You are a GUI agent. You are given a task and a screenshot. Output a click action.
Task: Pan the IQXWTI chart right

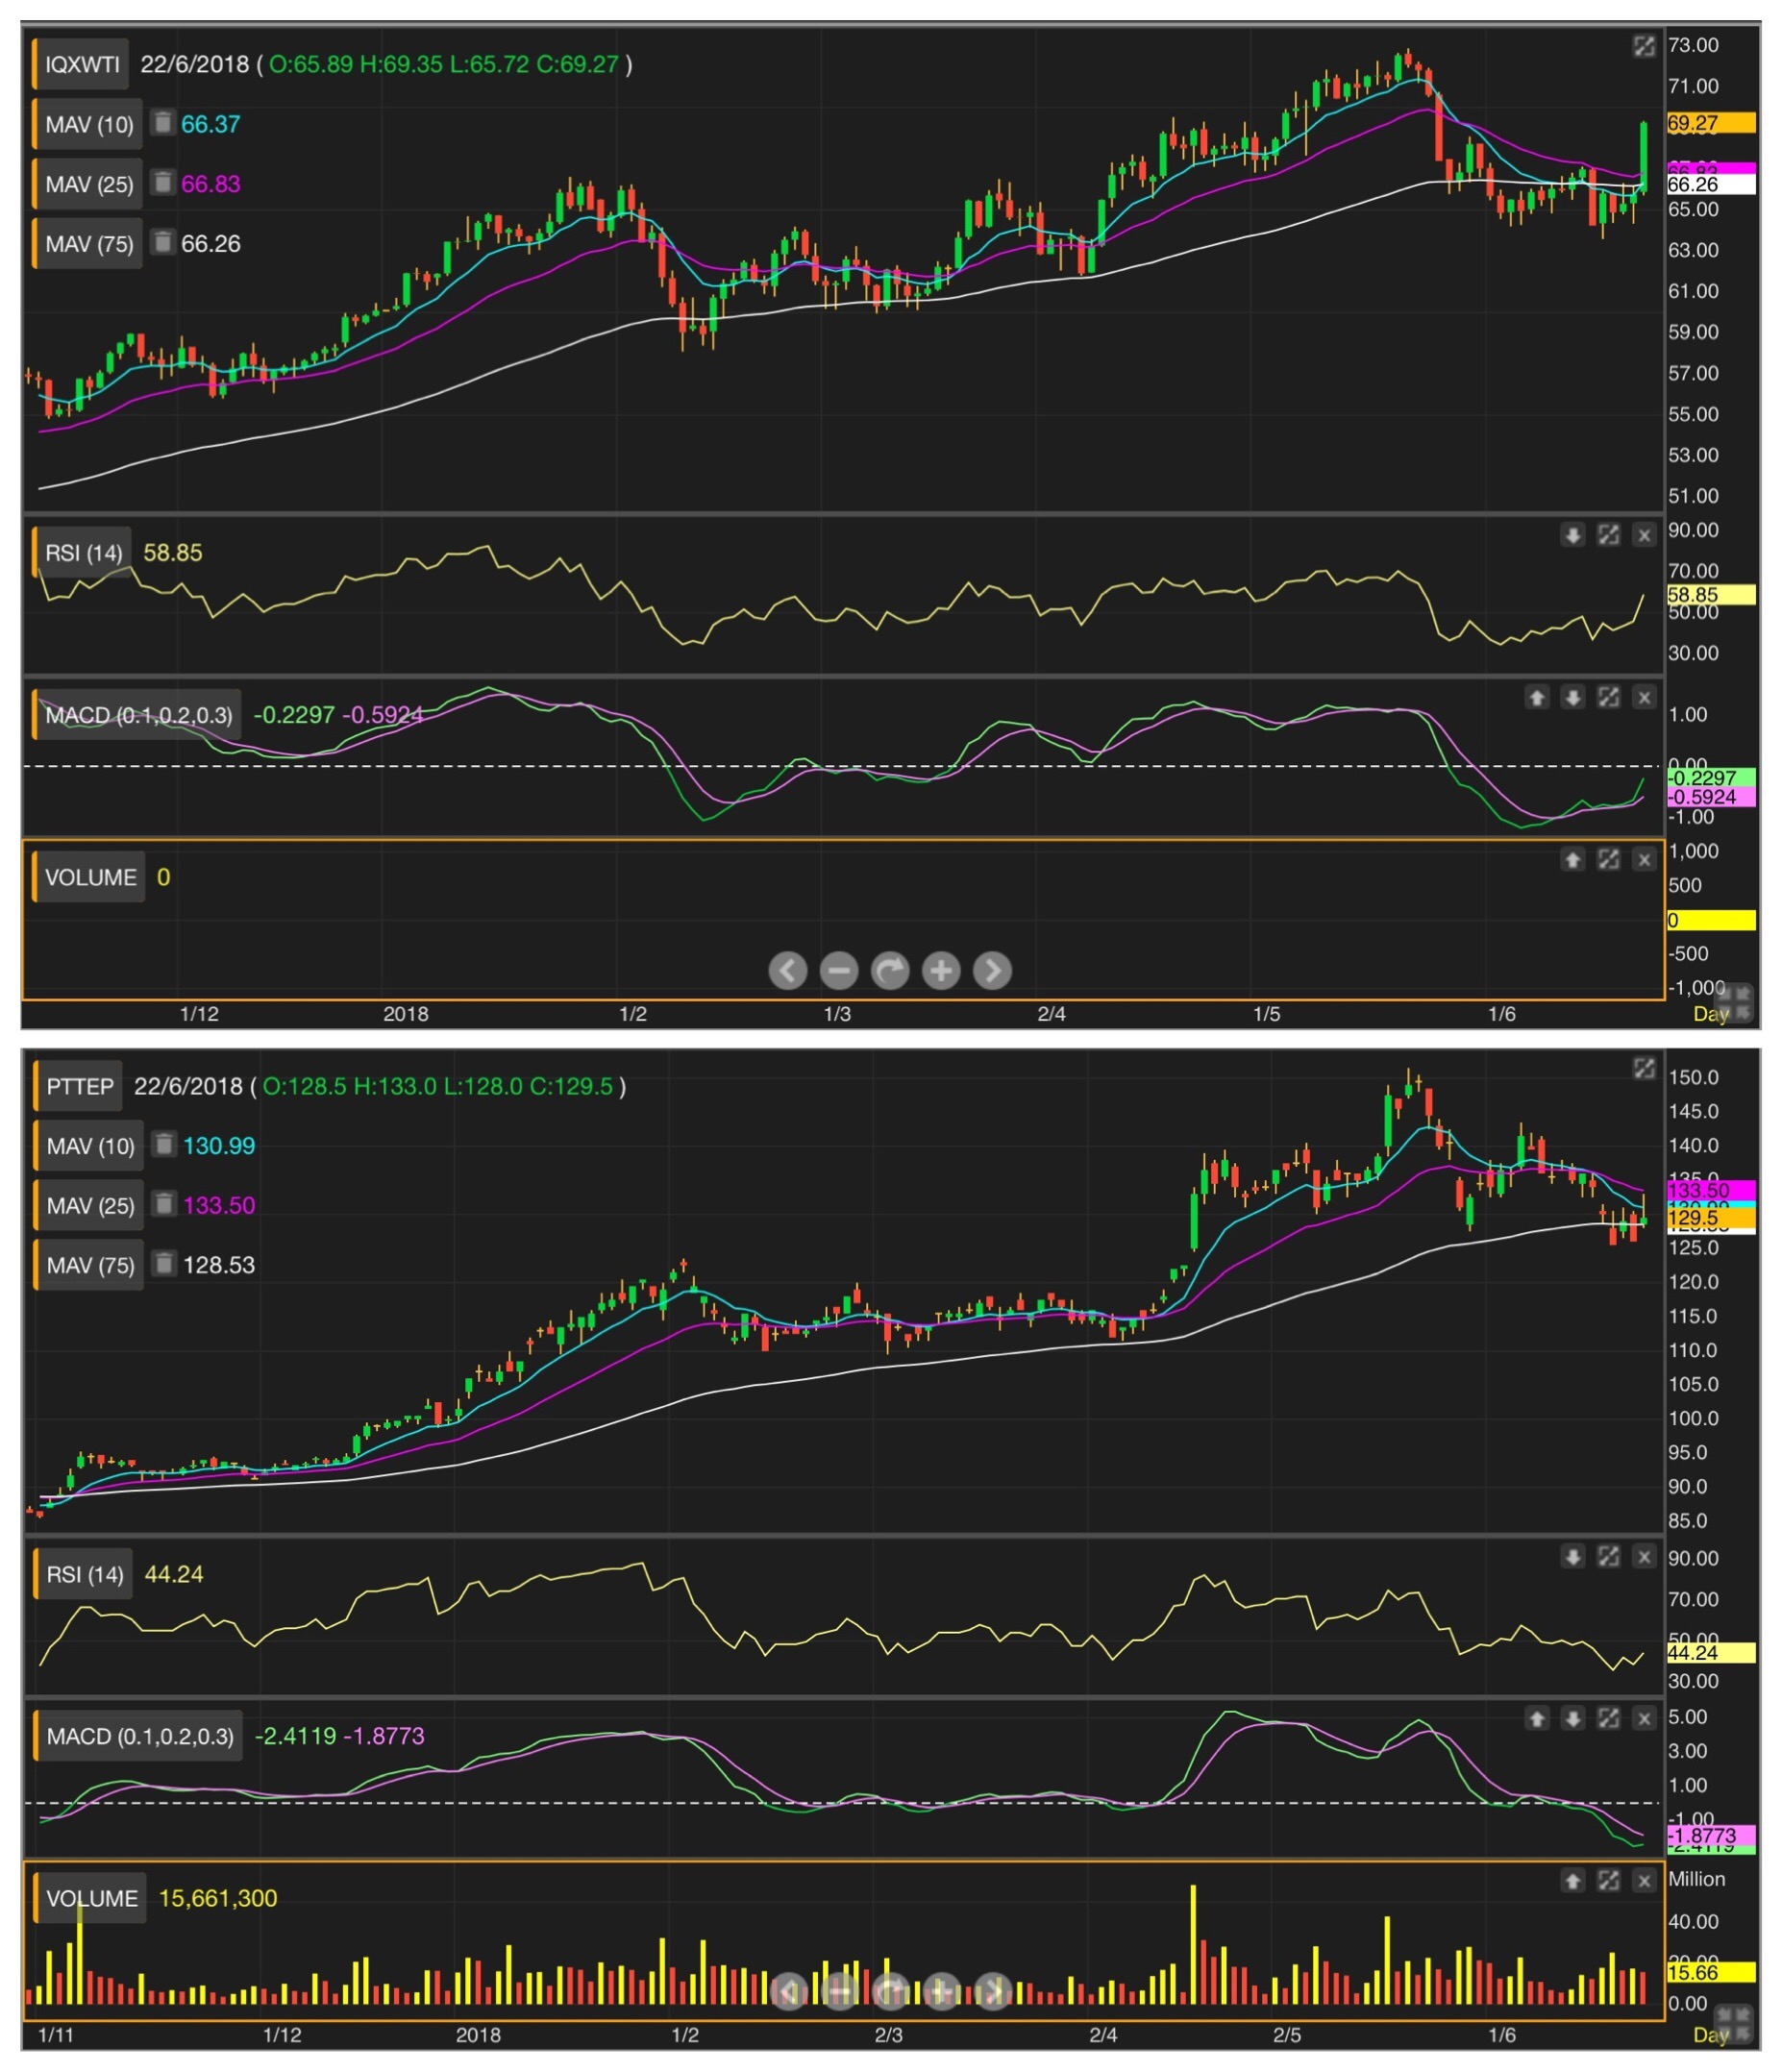(992, 970)
